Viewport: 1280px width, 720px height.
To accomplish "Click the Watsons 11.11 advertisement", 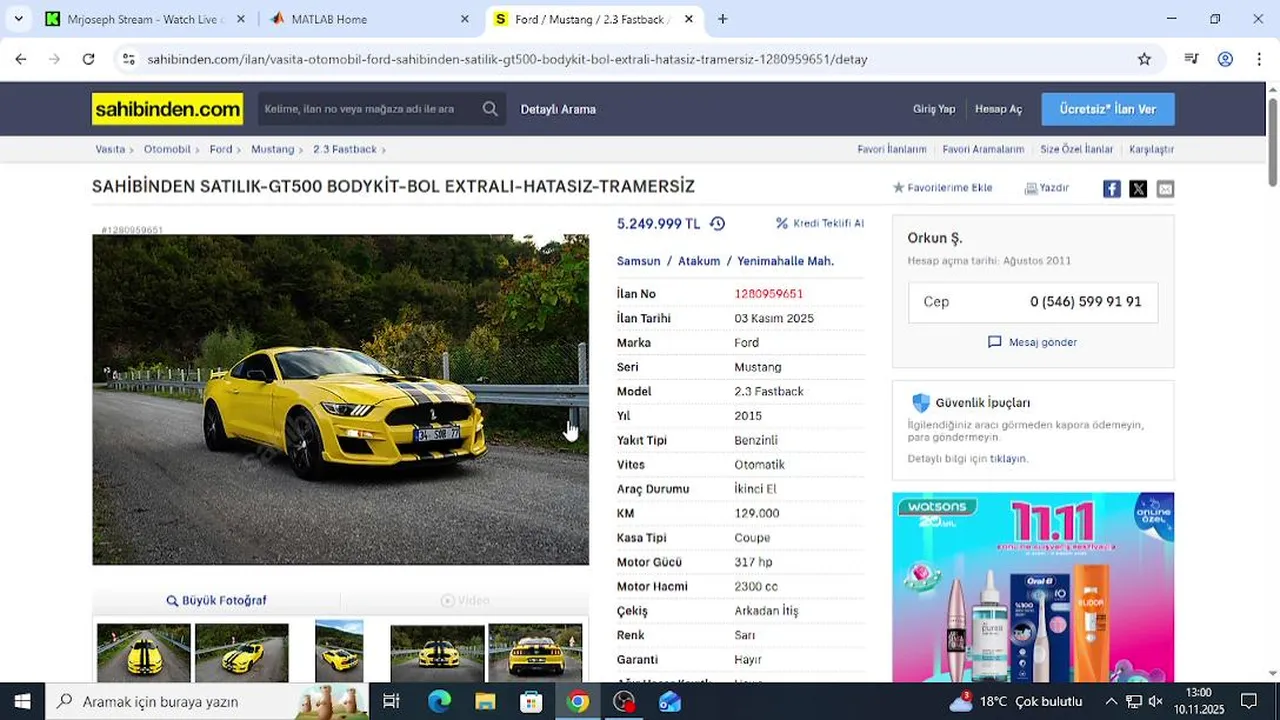I will [1033, 587].
